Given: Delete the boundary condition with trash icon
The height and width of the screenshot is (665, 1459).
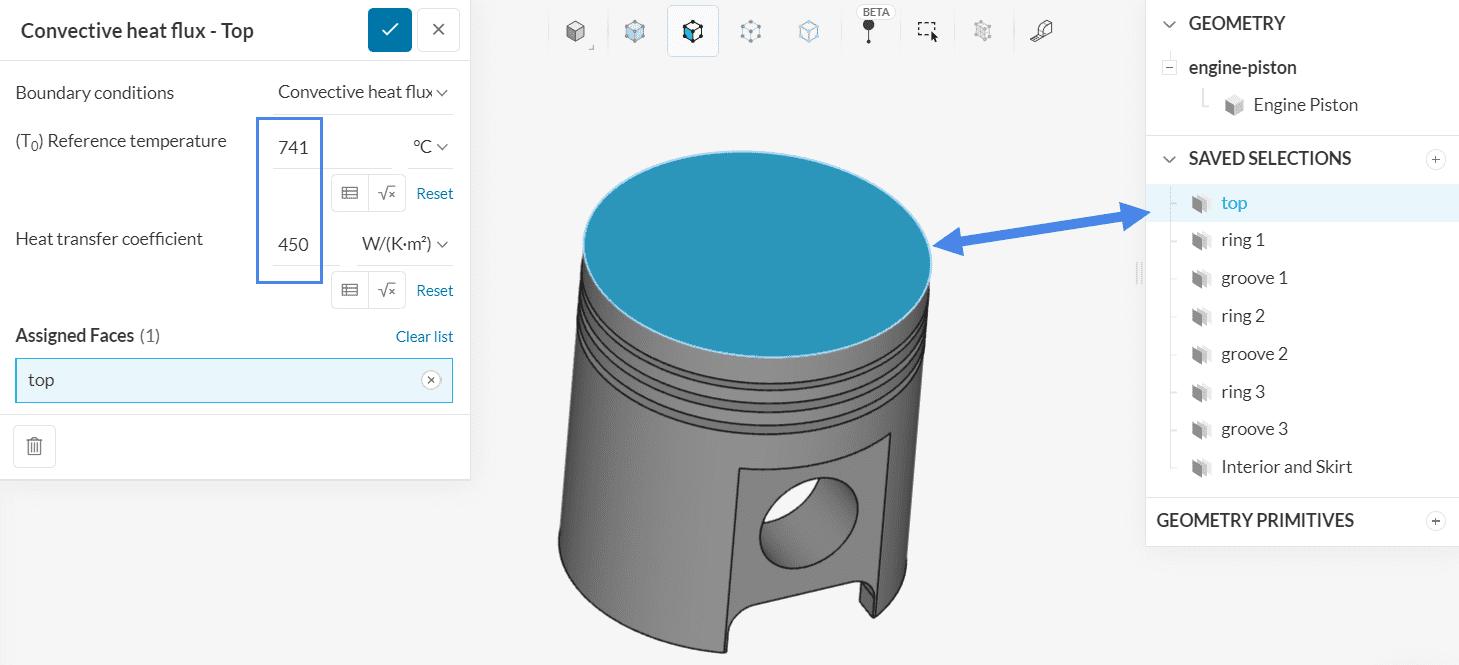Looking at the screenshot, I should (34, 447).
